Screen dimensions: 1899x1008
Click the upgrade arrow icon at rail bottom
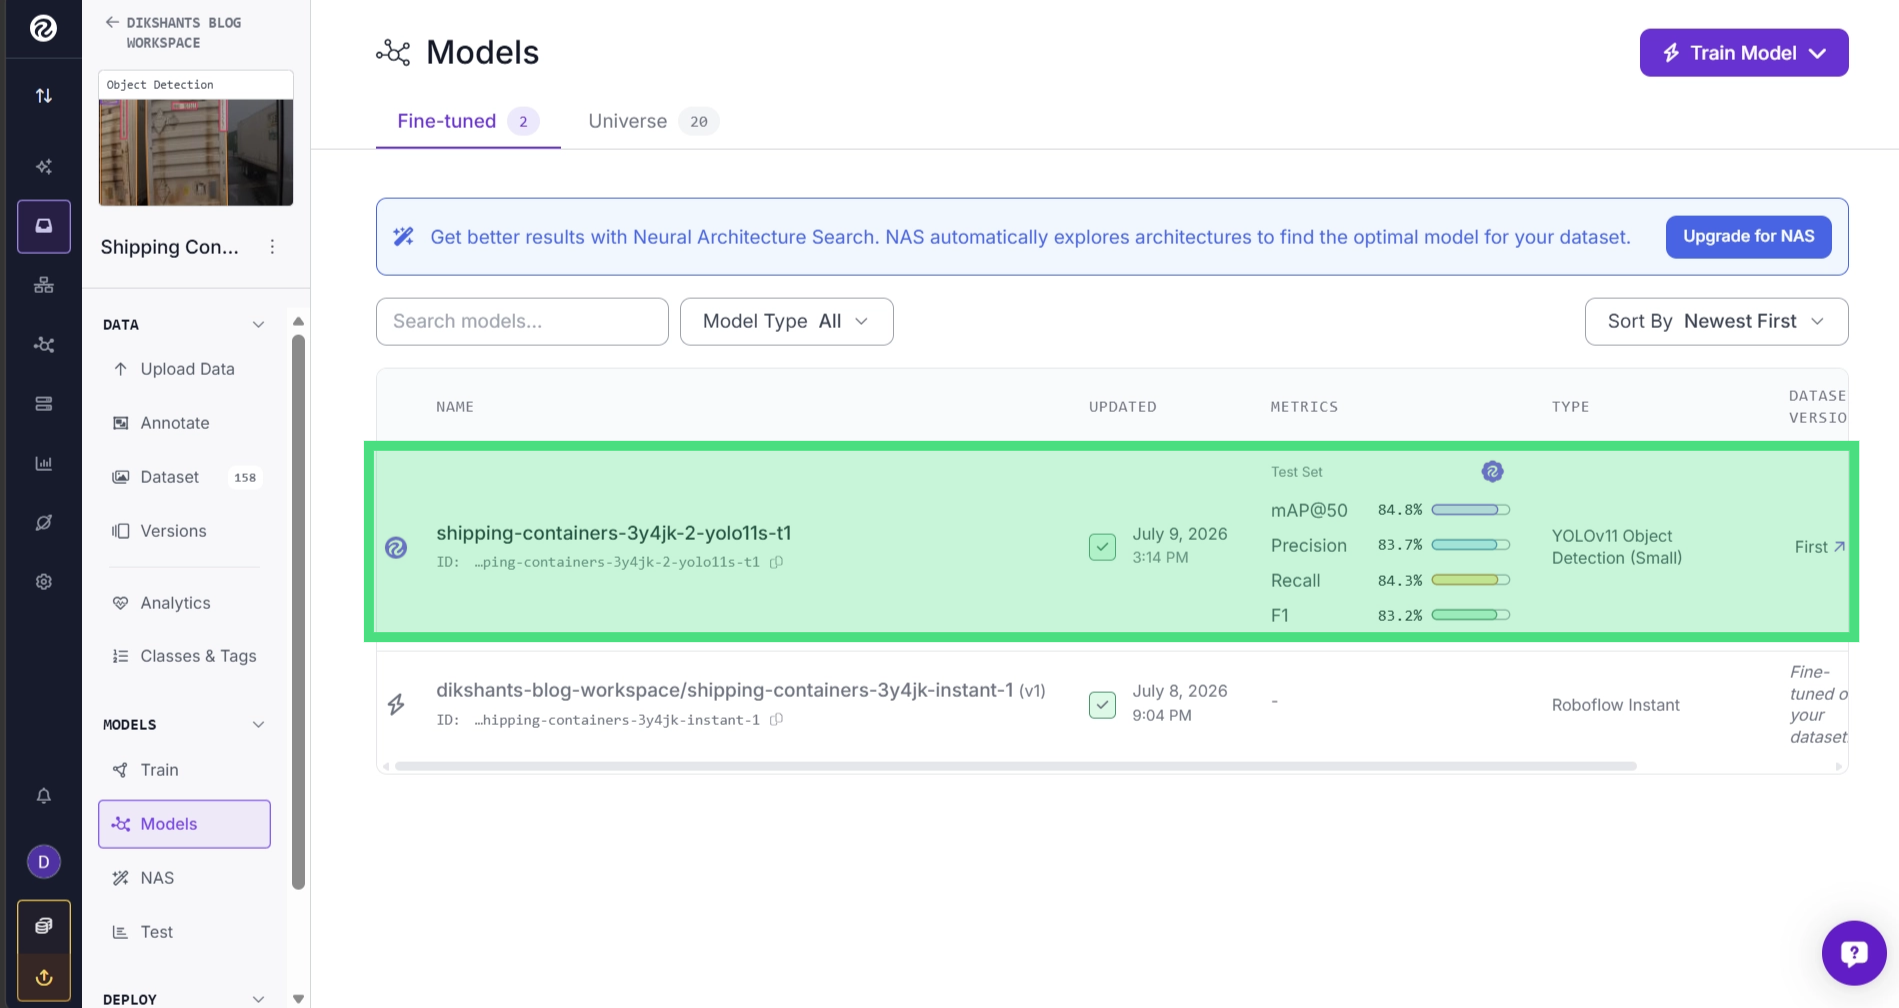[44, 977]
